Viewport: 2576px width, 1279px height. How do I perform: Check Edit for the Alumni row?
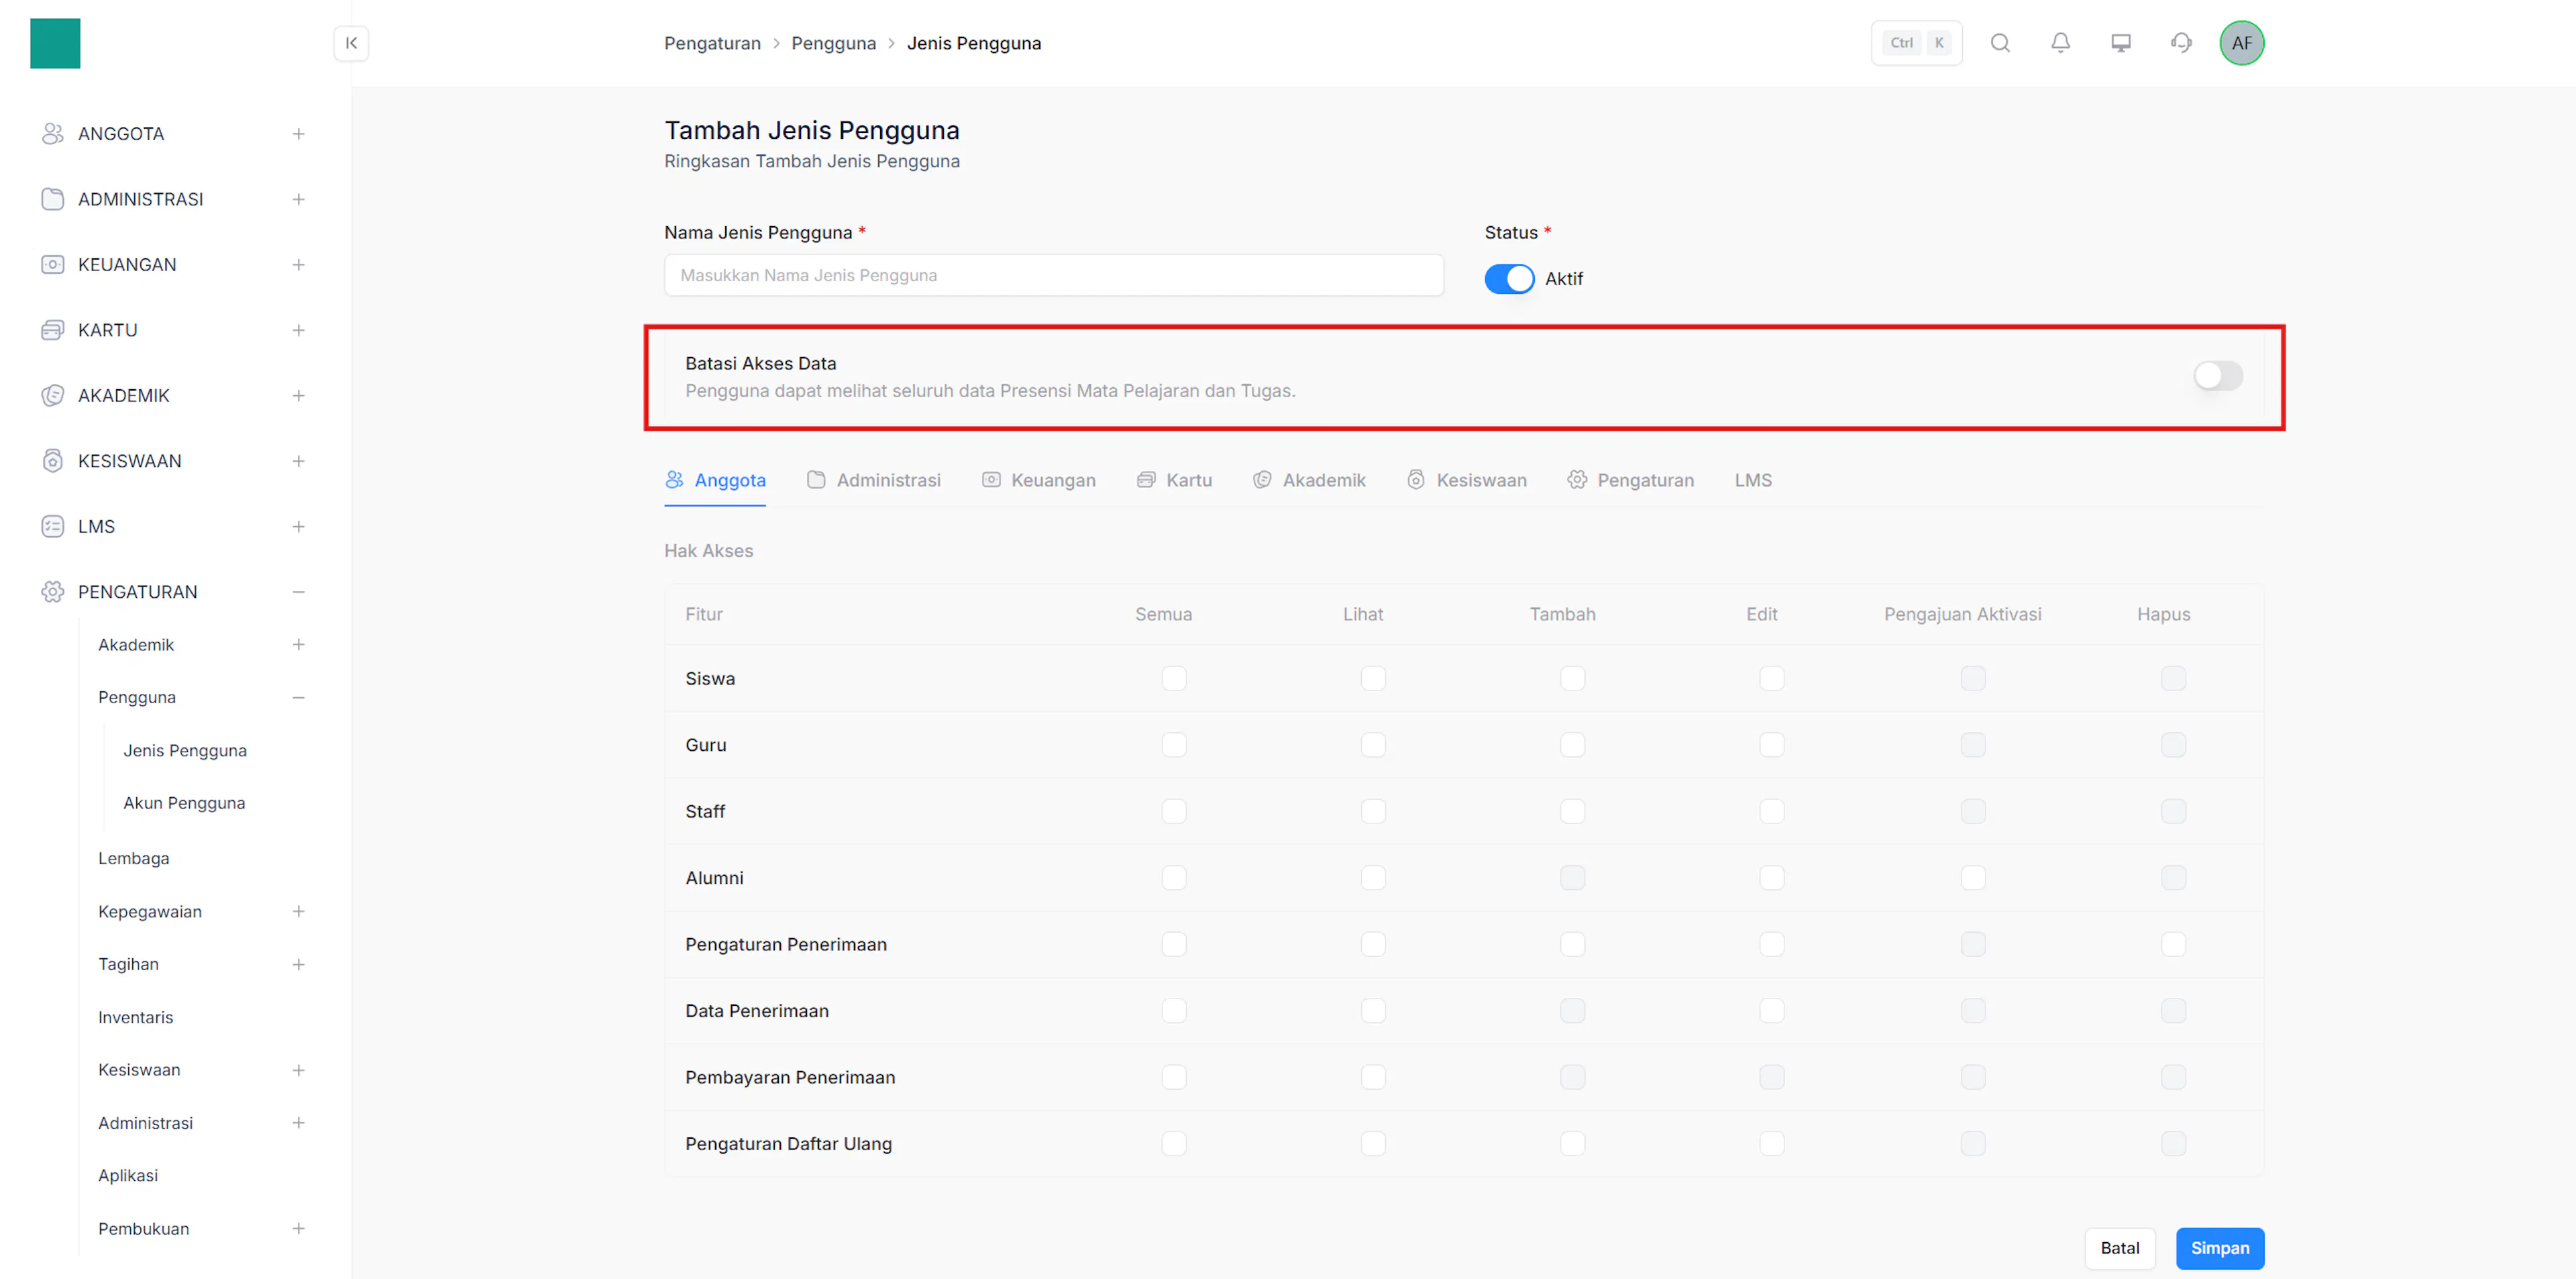click(1771, 878)
